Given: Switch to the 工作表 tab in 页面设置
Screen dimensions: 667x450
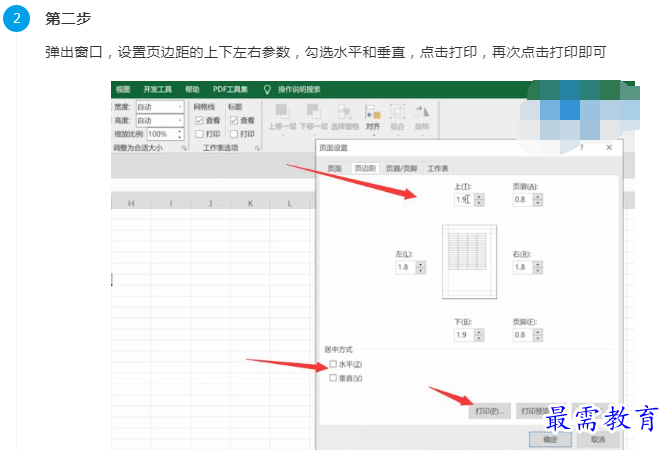Looking at the screenshot, I should 438,168.
